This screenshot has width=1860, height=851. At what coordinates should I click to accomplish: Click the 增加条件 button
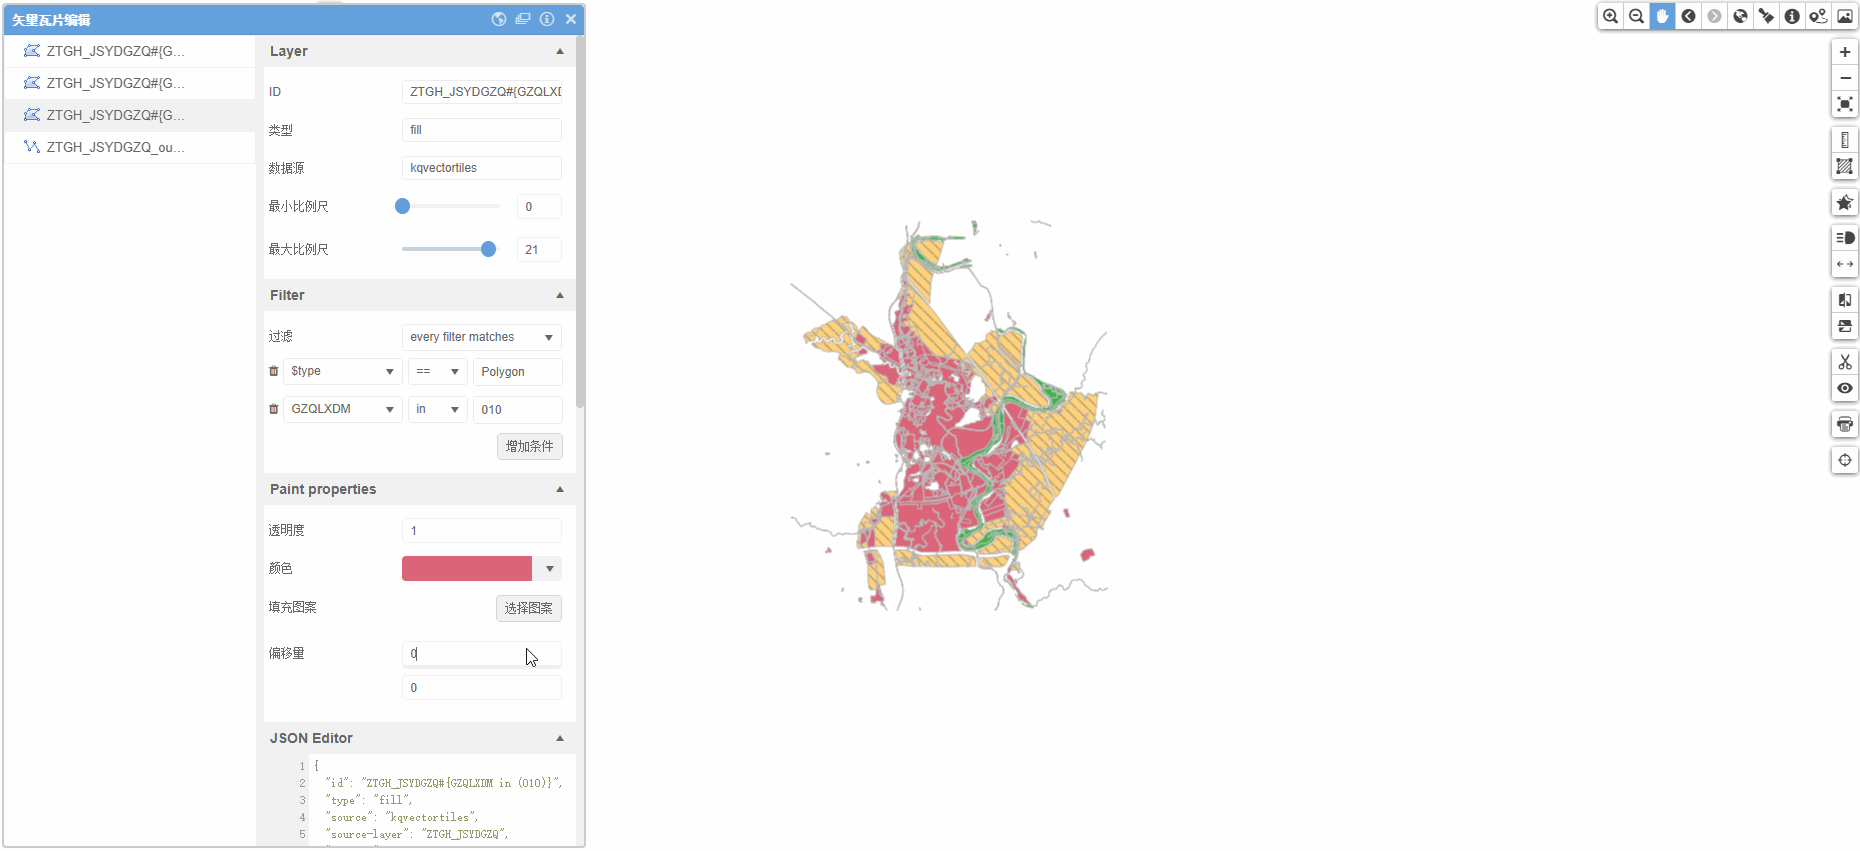tap(530, 446)
